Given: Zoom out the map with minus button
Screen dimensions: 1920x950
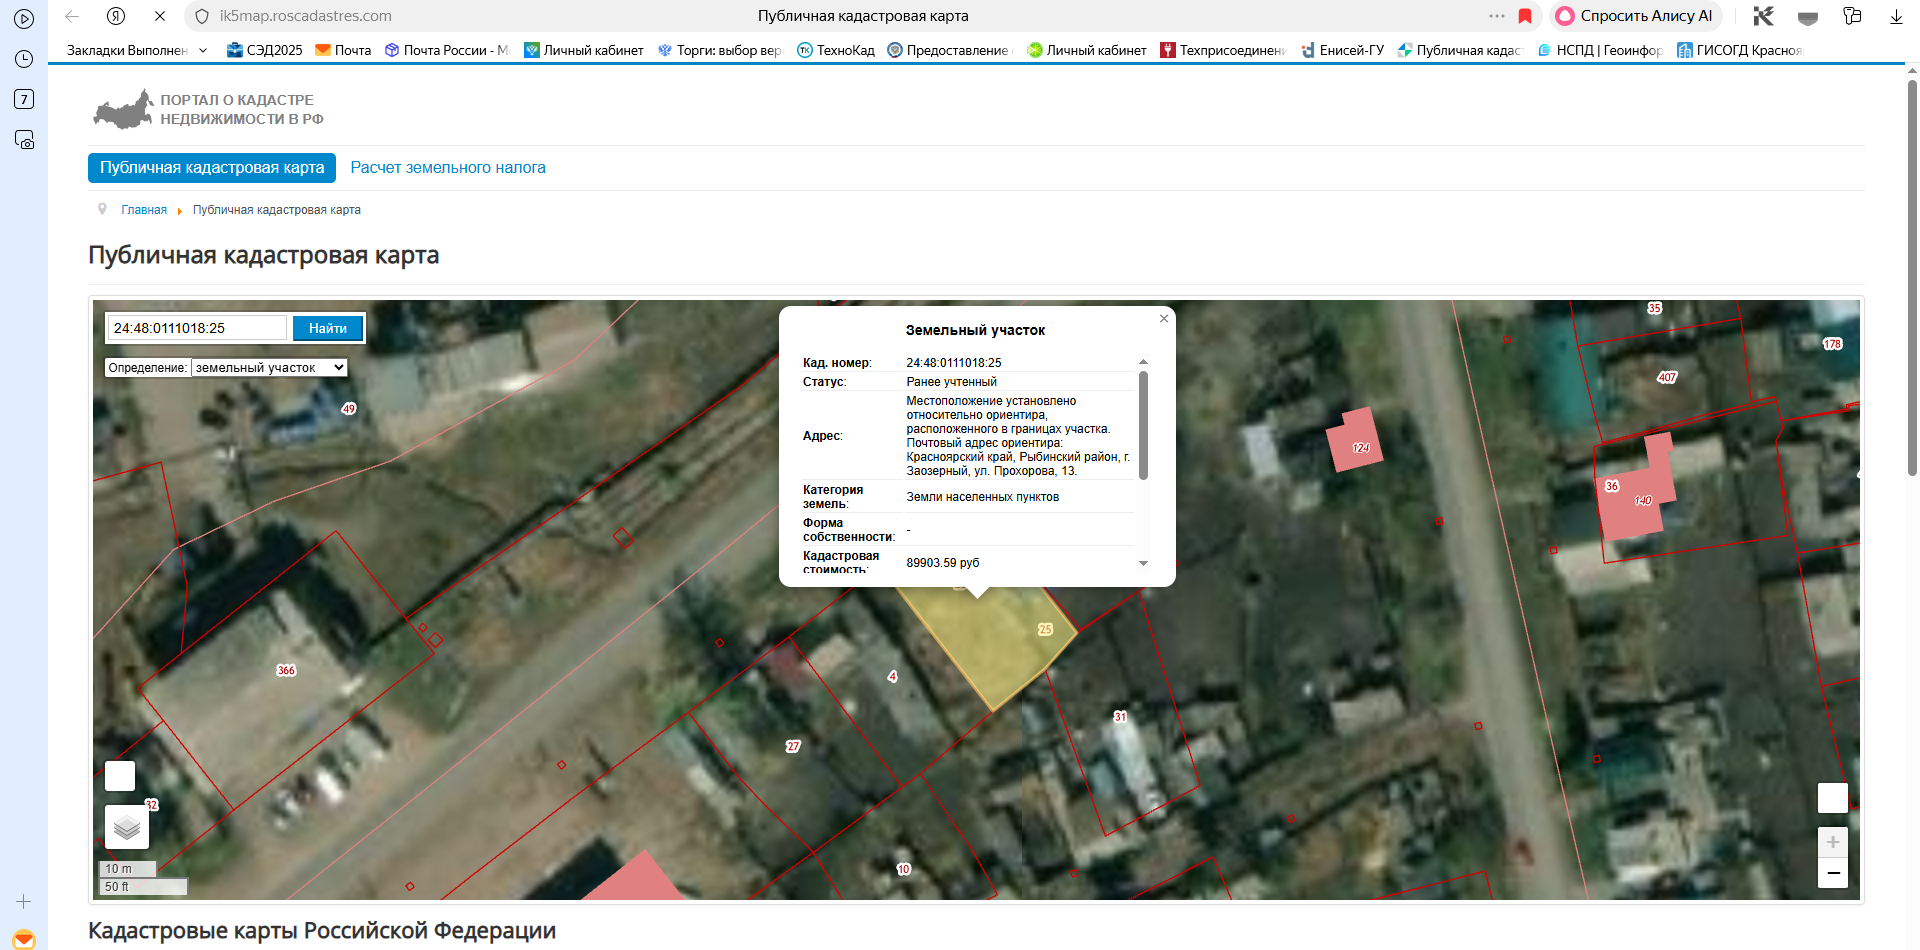Looking at the screenshot, I should [1832, 873].
